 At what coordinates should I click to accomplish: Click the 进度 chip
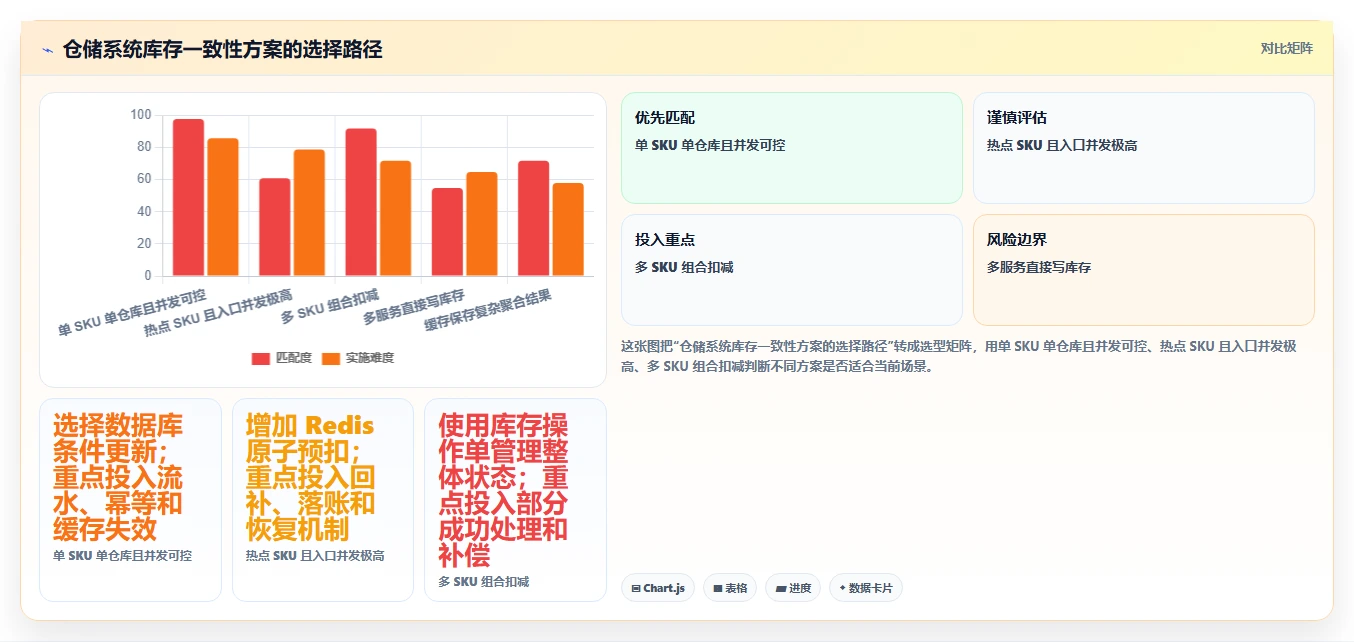[793, 588]
